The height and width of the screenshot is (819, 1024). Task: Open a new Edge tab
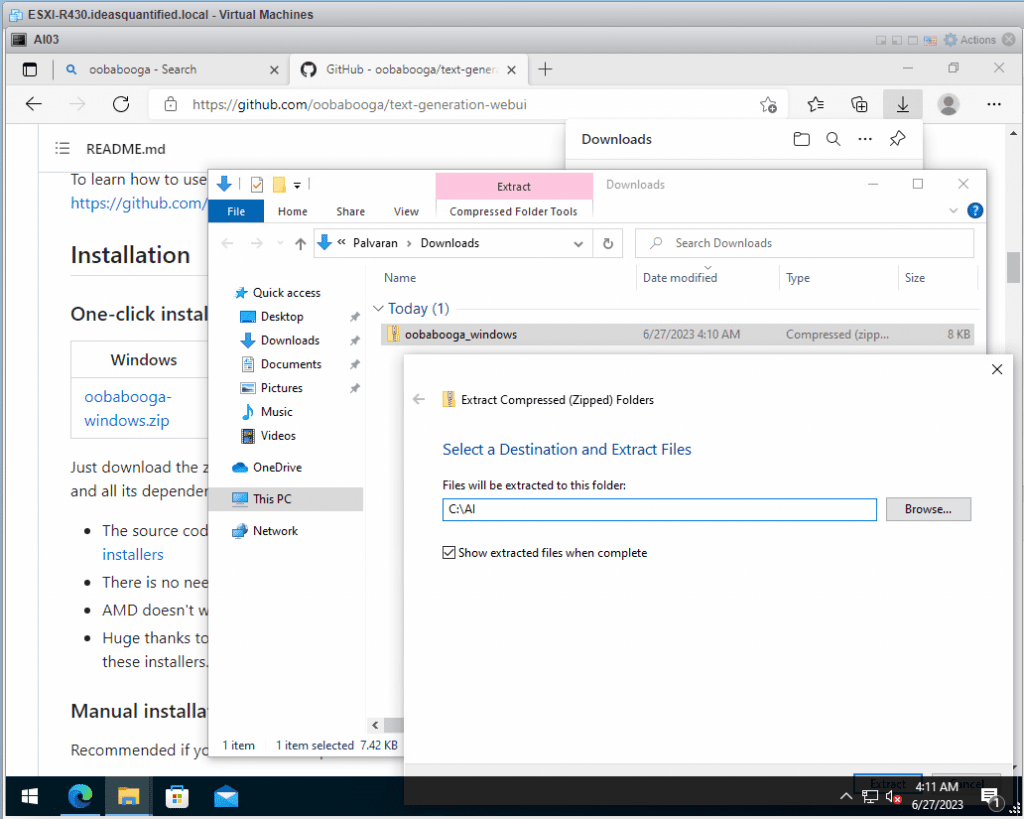click(545, 69)
